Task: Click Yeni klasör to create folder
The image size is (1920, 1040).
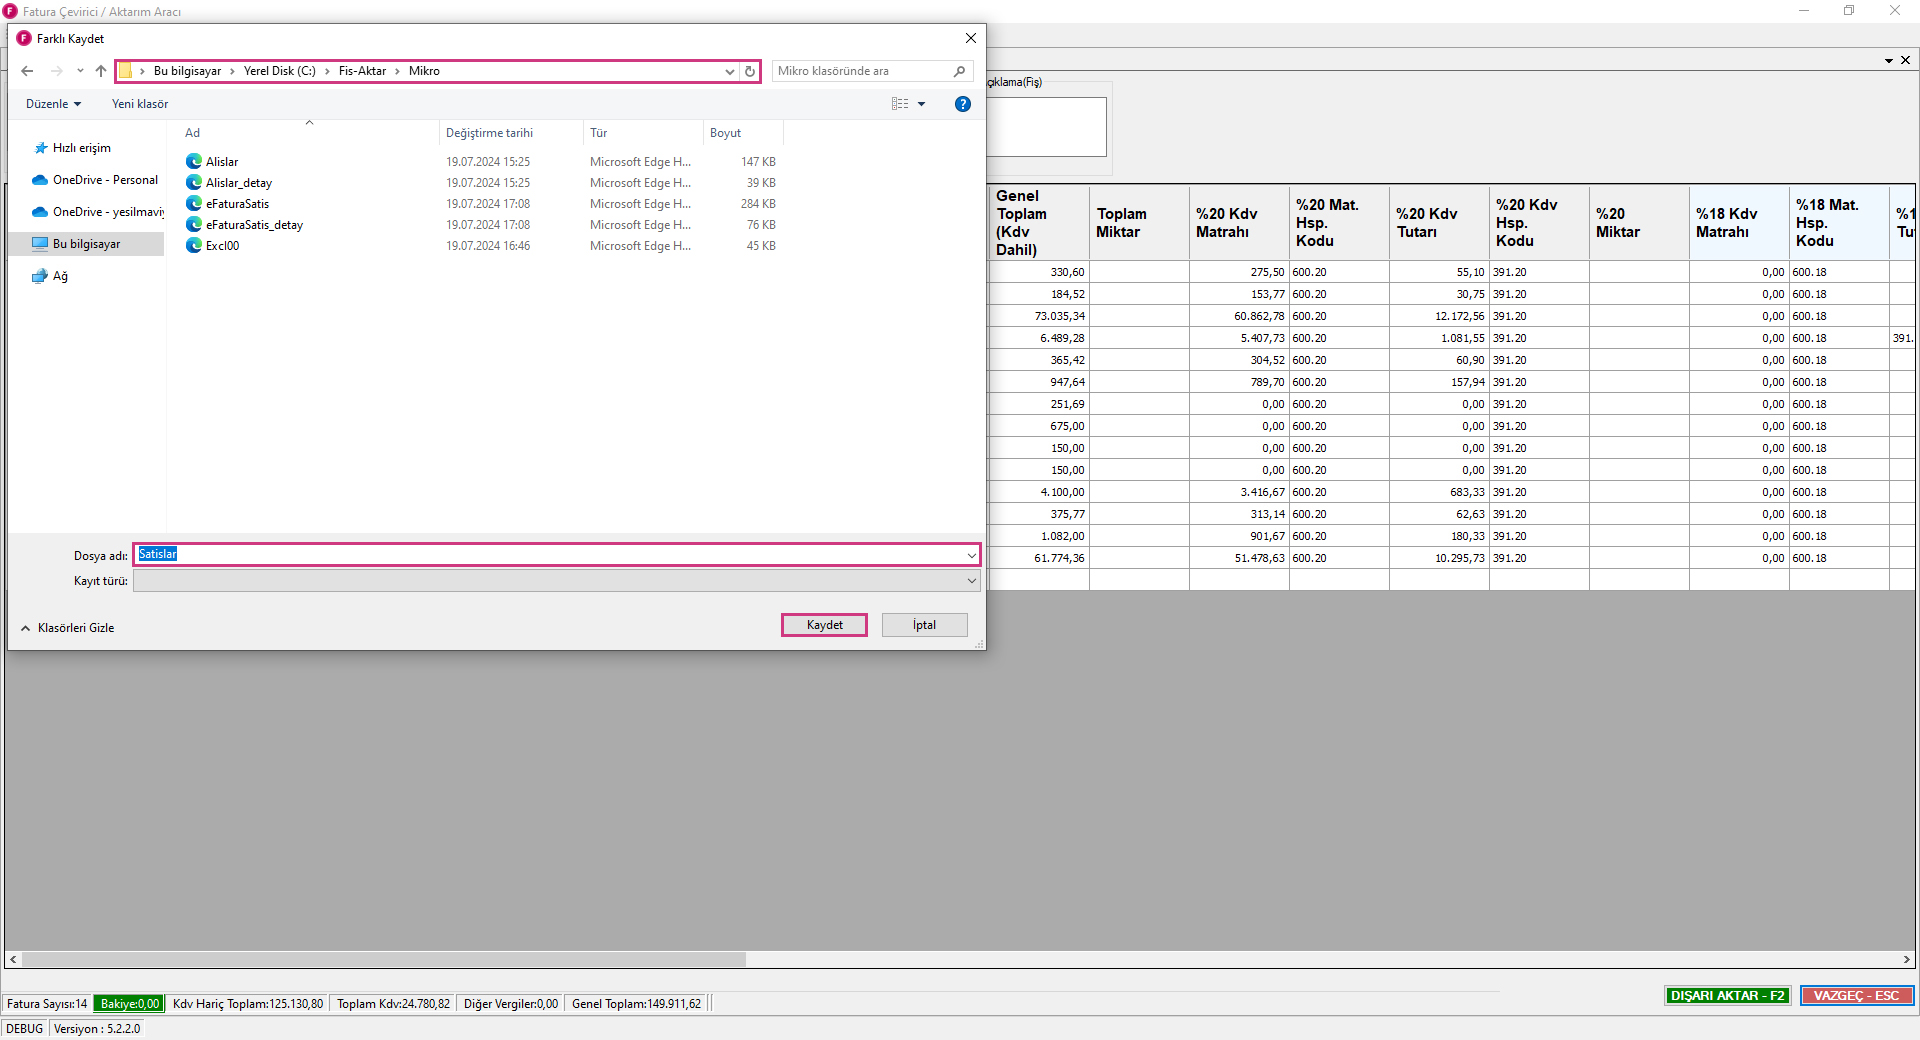Action: pyautogui.click(x=140, y=104)
